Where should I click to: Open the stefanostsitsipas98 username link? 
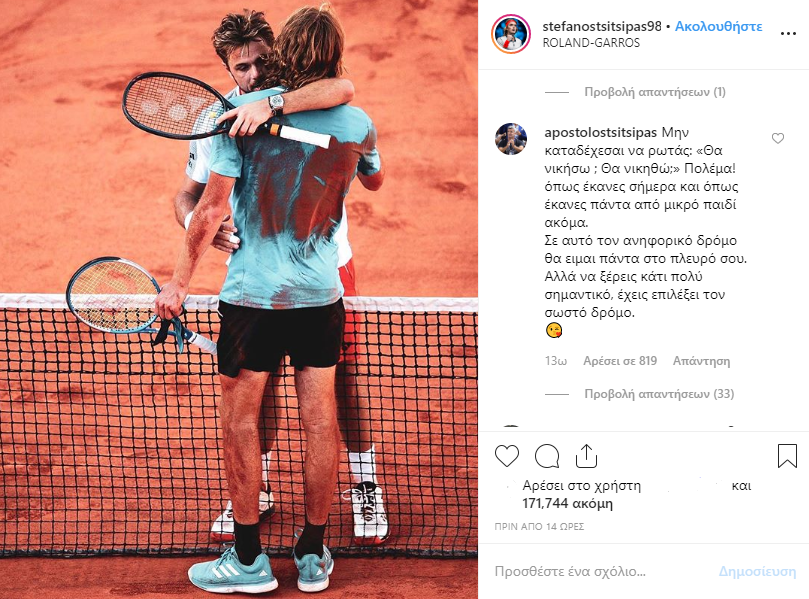pyautogui.click(x=602, y=26)
